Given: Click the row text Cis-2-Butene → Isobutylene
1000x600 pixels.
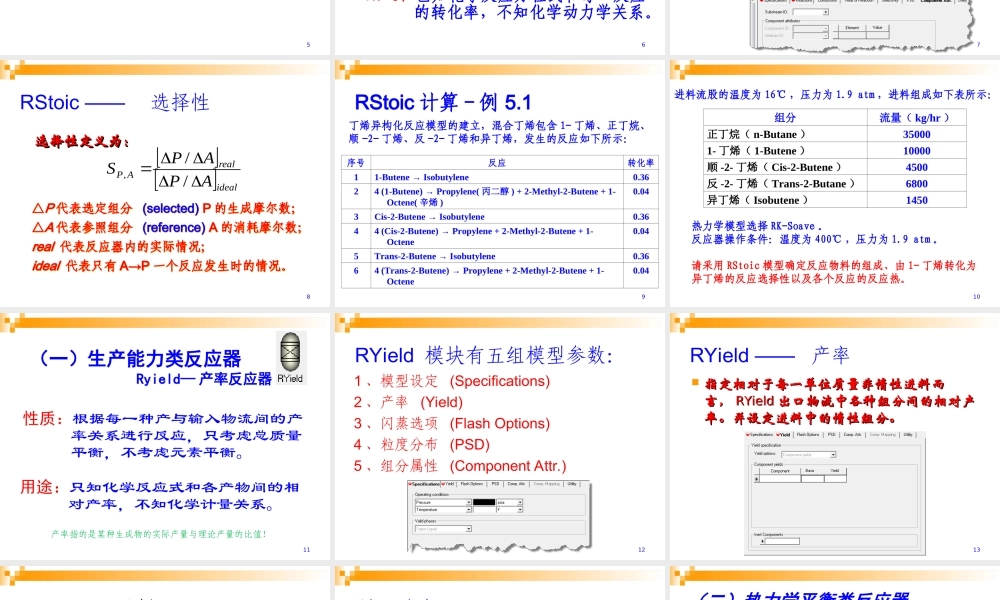Looking at the screenshot, I should pyautogui.click(x=429, y=217).
